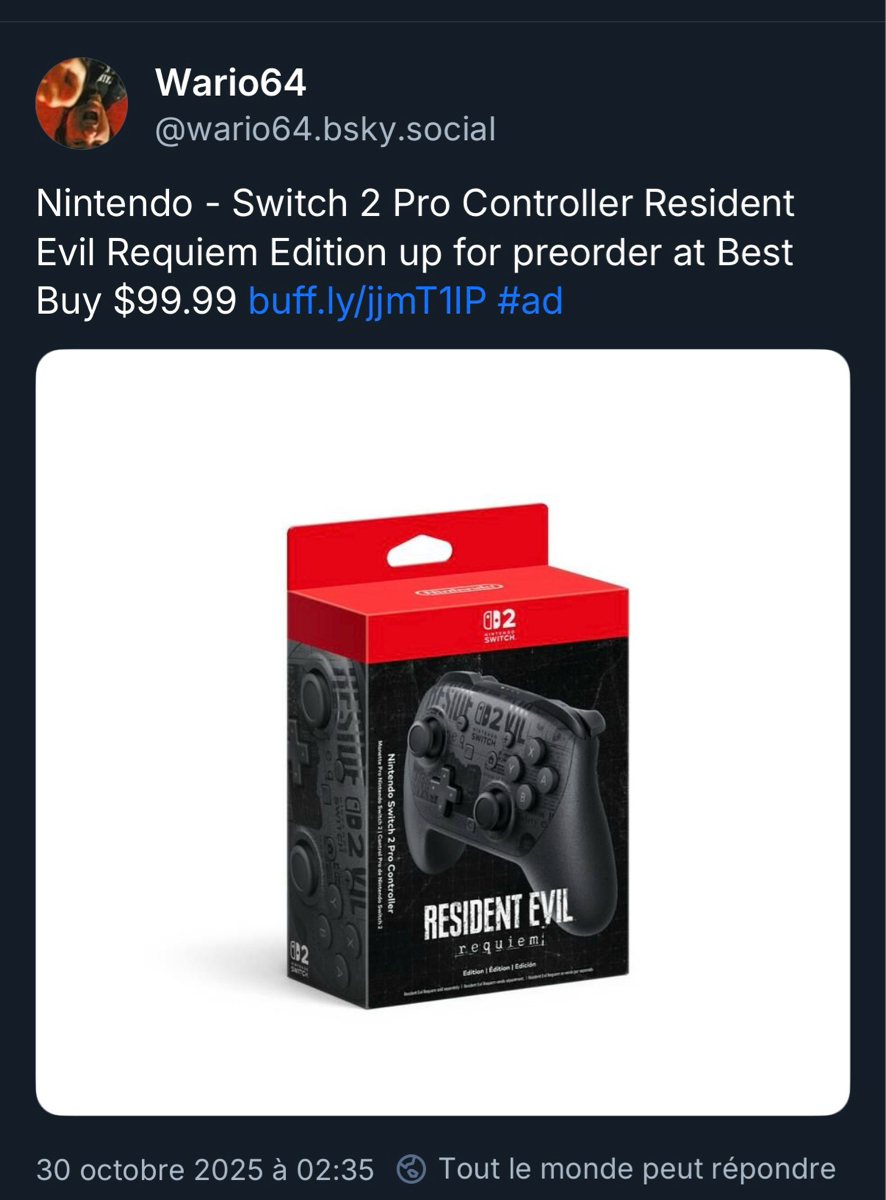Screen dimensions: 886x1200
Task: Click the 'requiem' subtitle on the box
Action: pos(499,944)
